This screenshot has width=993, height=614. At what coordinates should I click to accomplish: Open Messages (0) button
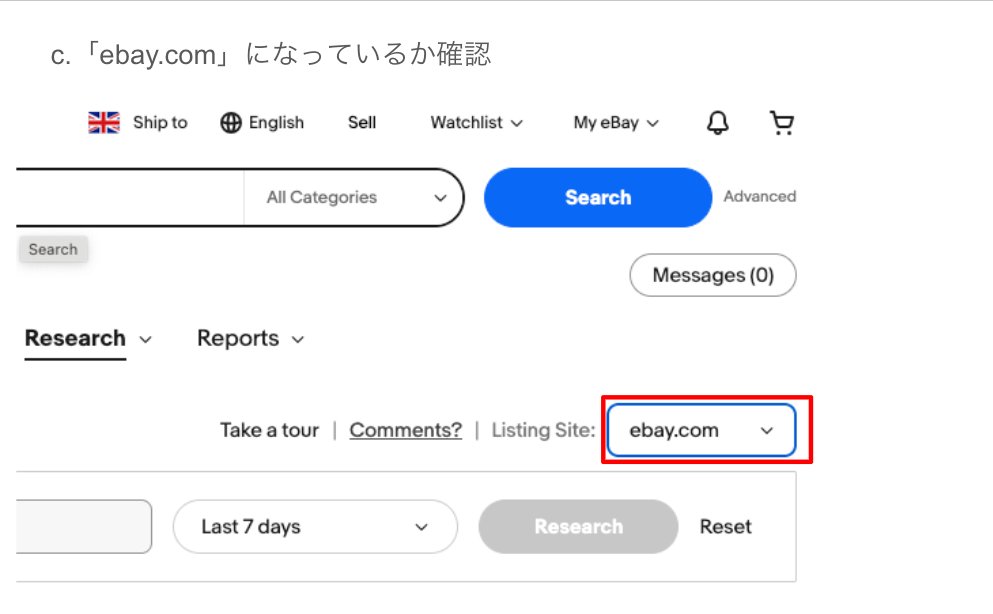pos(712,275)
